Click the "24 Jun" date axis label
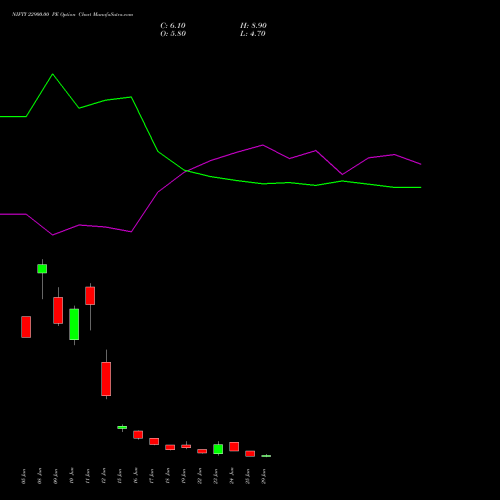This screenshot has width=500, height=500. [231, 476]
